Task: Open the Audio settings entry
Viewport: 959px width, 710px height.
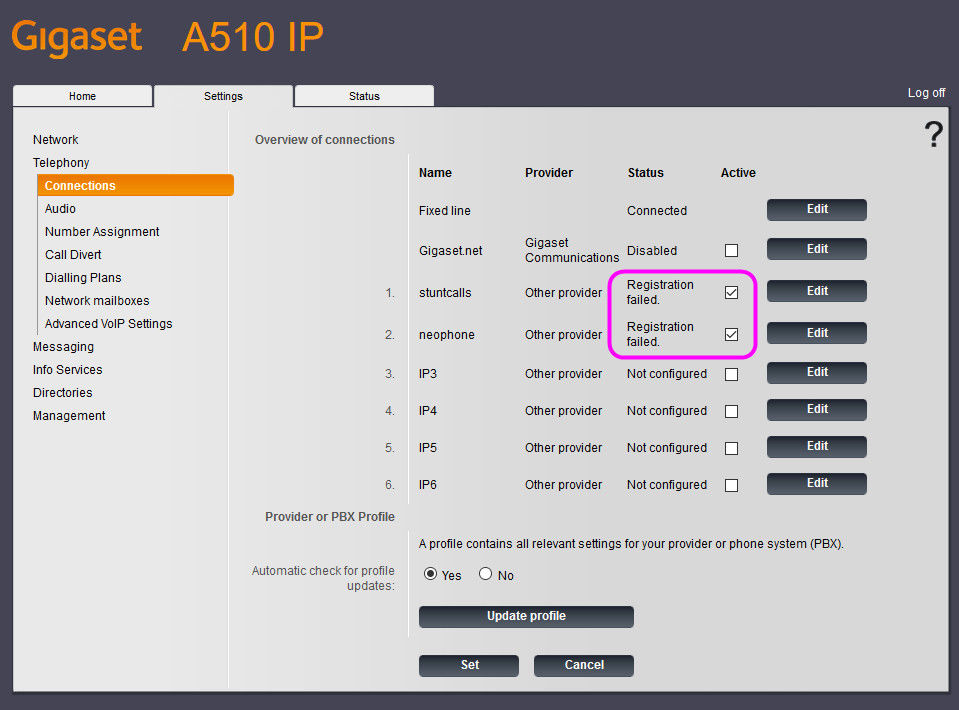Action: click(x=60, y=209)
